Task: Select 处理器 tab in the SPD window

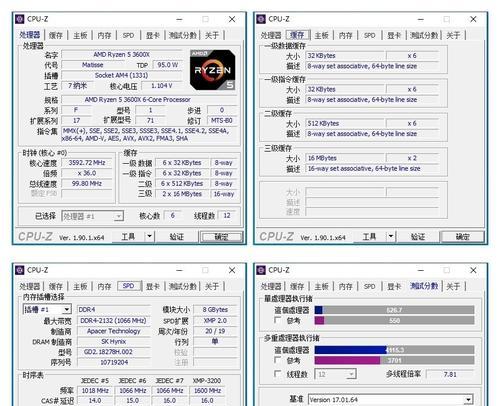Action: click(x=30, y=286)
